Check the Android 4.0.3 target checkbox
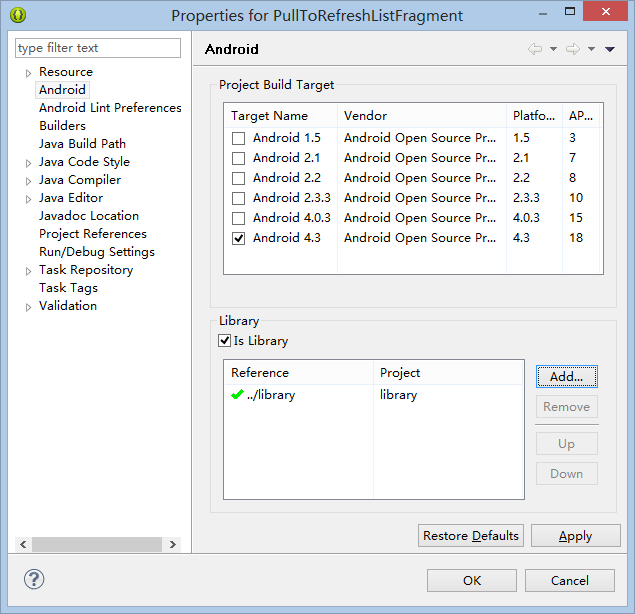Screen dimensions: 635x614 pyautogui.click(x=239, y=218)
